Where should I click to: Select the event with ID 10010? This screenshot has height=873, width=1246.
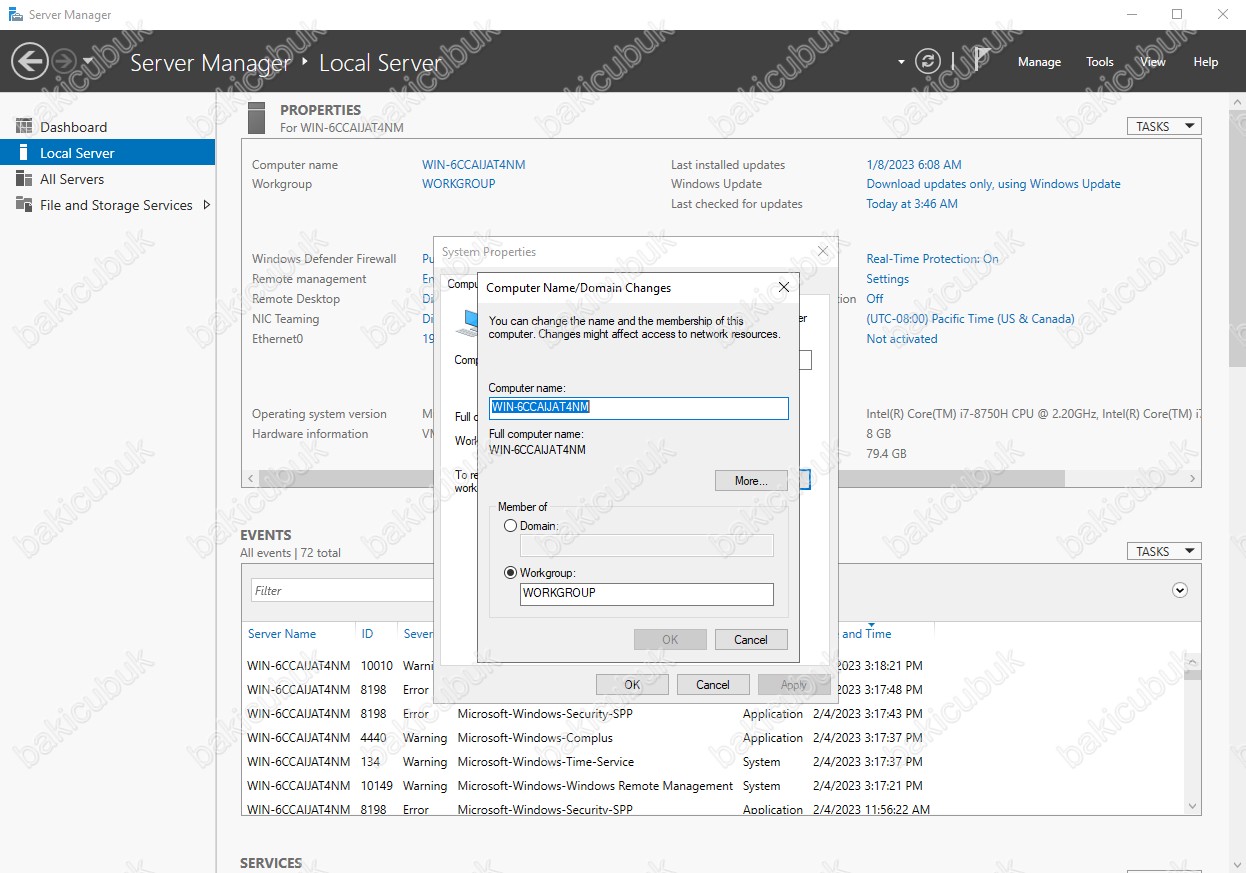click(x=377, y=666)
